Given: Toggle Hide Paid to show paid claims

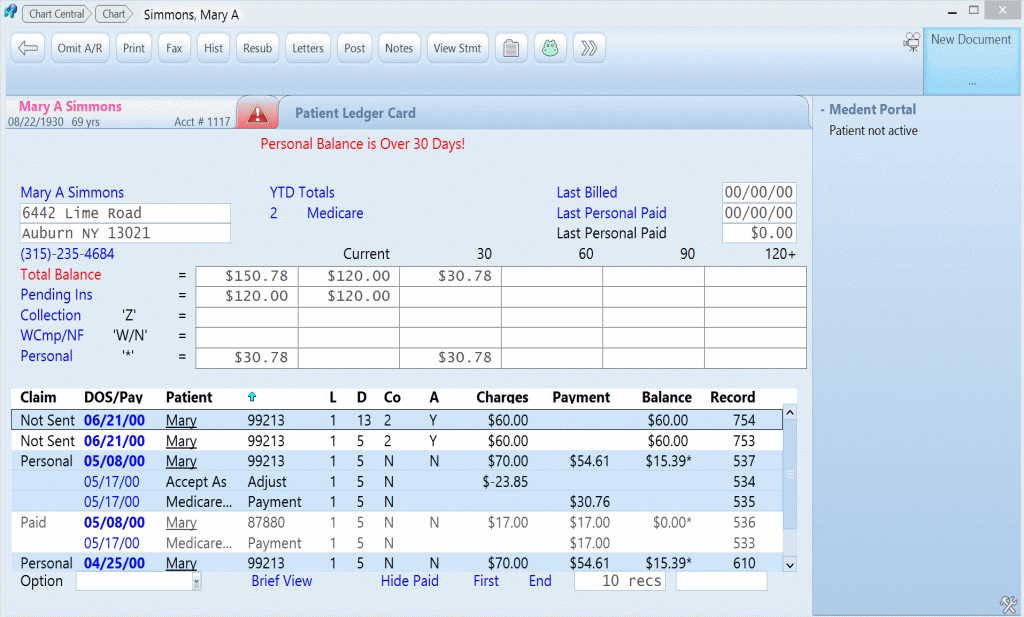Looking at the screenshot, I should click(x=409, y=580).
